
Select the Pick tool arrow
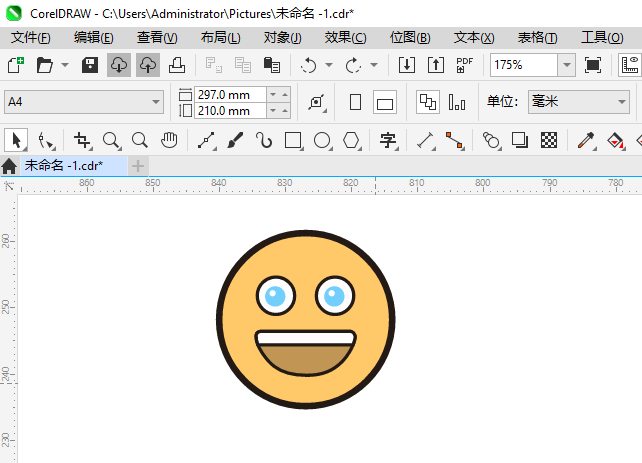tap(16, 140)
